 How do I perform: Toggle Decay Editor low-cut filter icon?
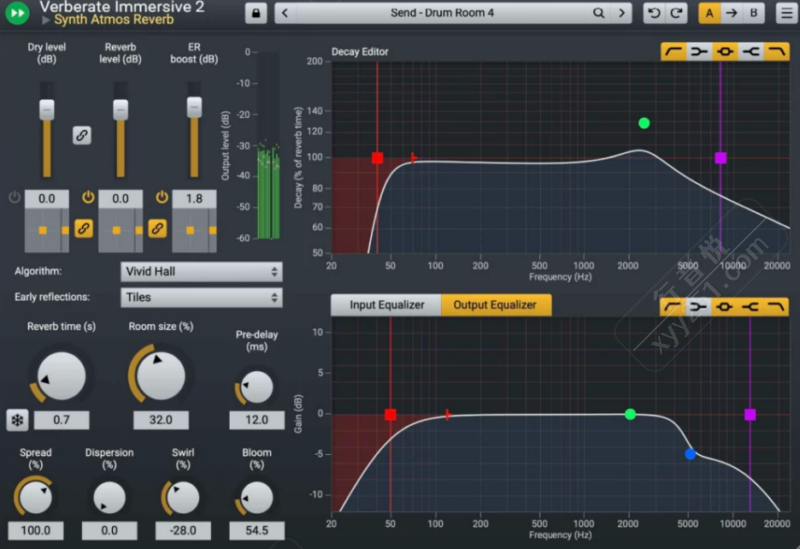point(673,52)
